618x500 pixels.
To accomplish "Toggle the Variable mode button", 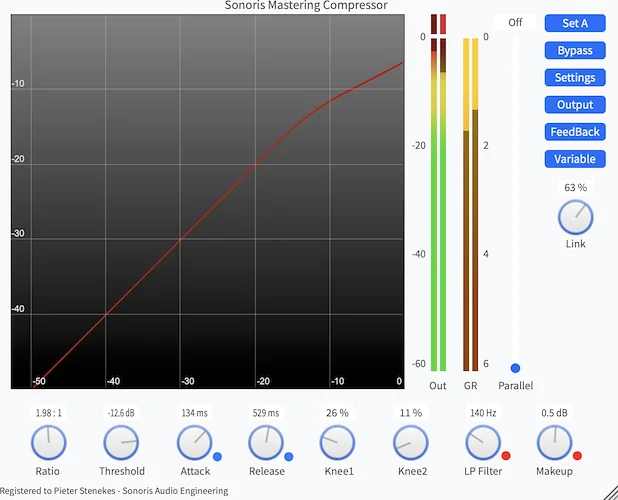I will point(575,159).
